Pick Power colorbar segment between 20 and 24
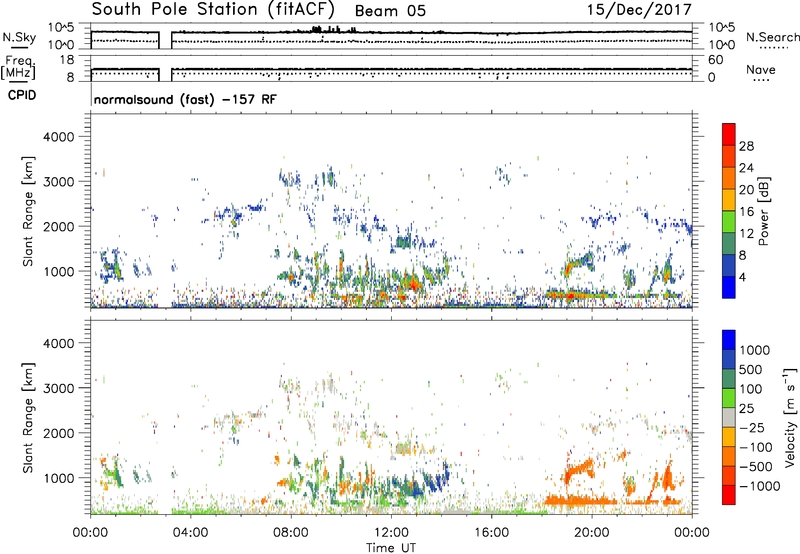Viewport: 800px width, 554px height. (x=729, y=178)
